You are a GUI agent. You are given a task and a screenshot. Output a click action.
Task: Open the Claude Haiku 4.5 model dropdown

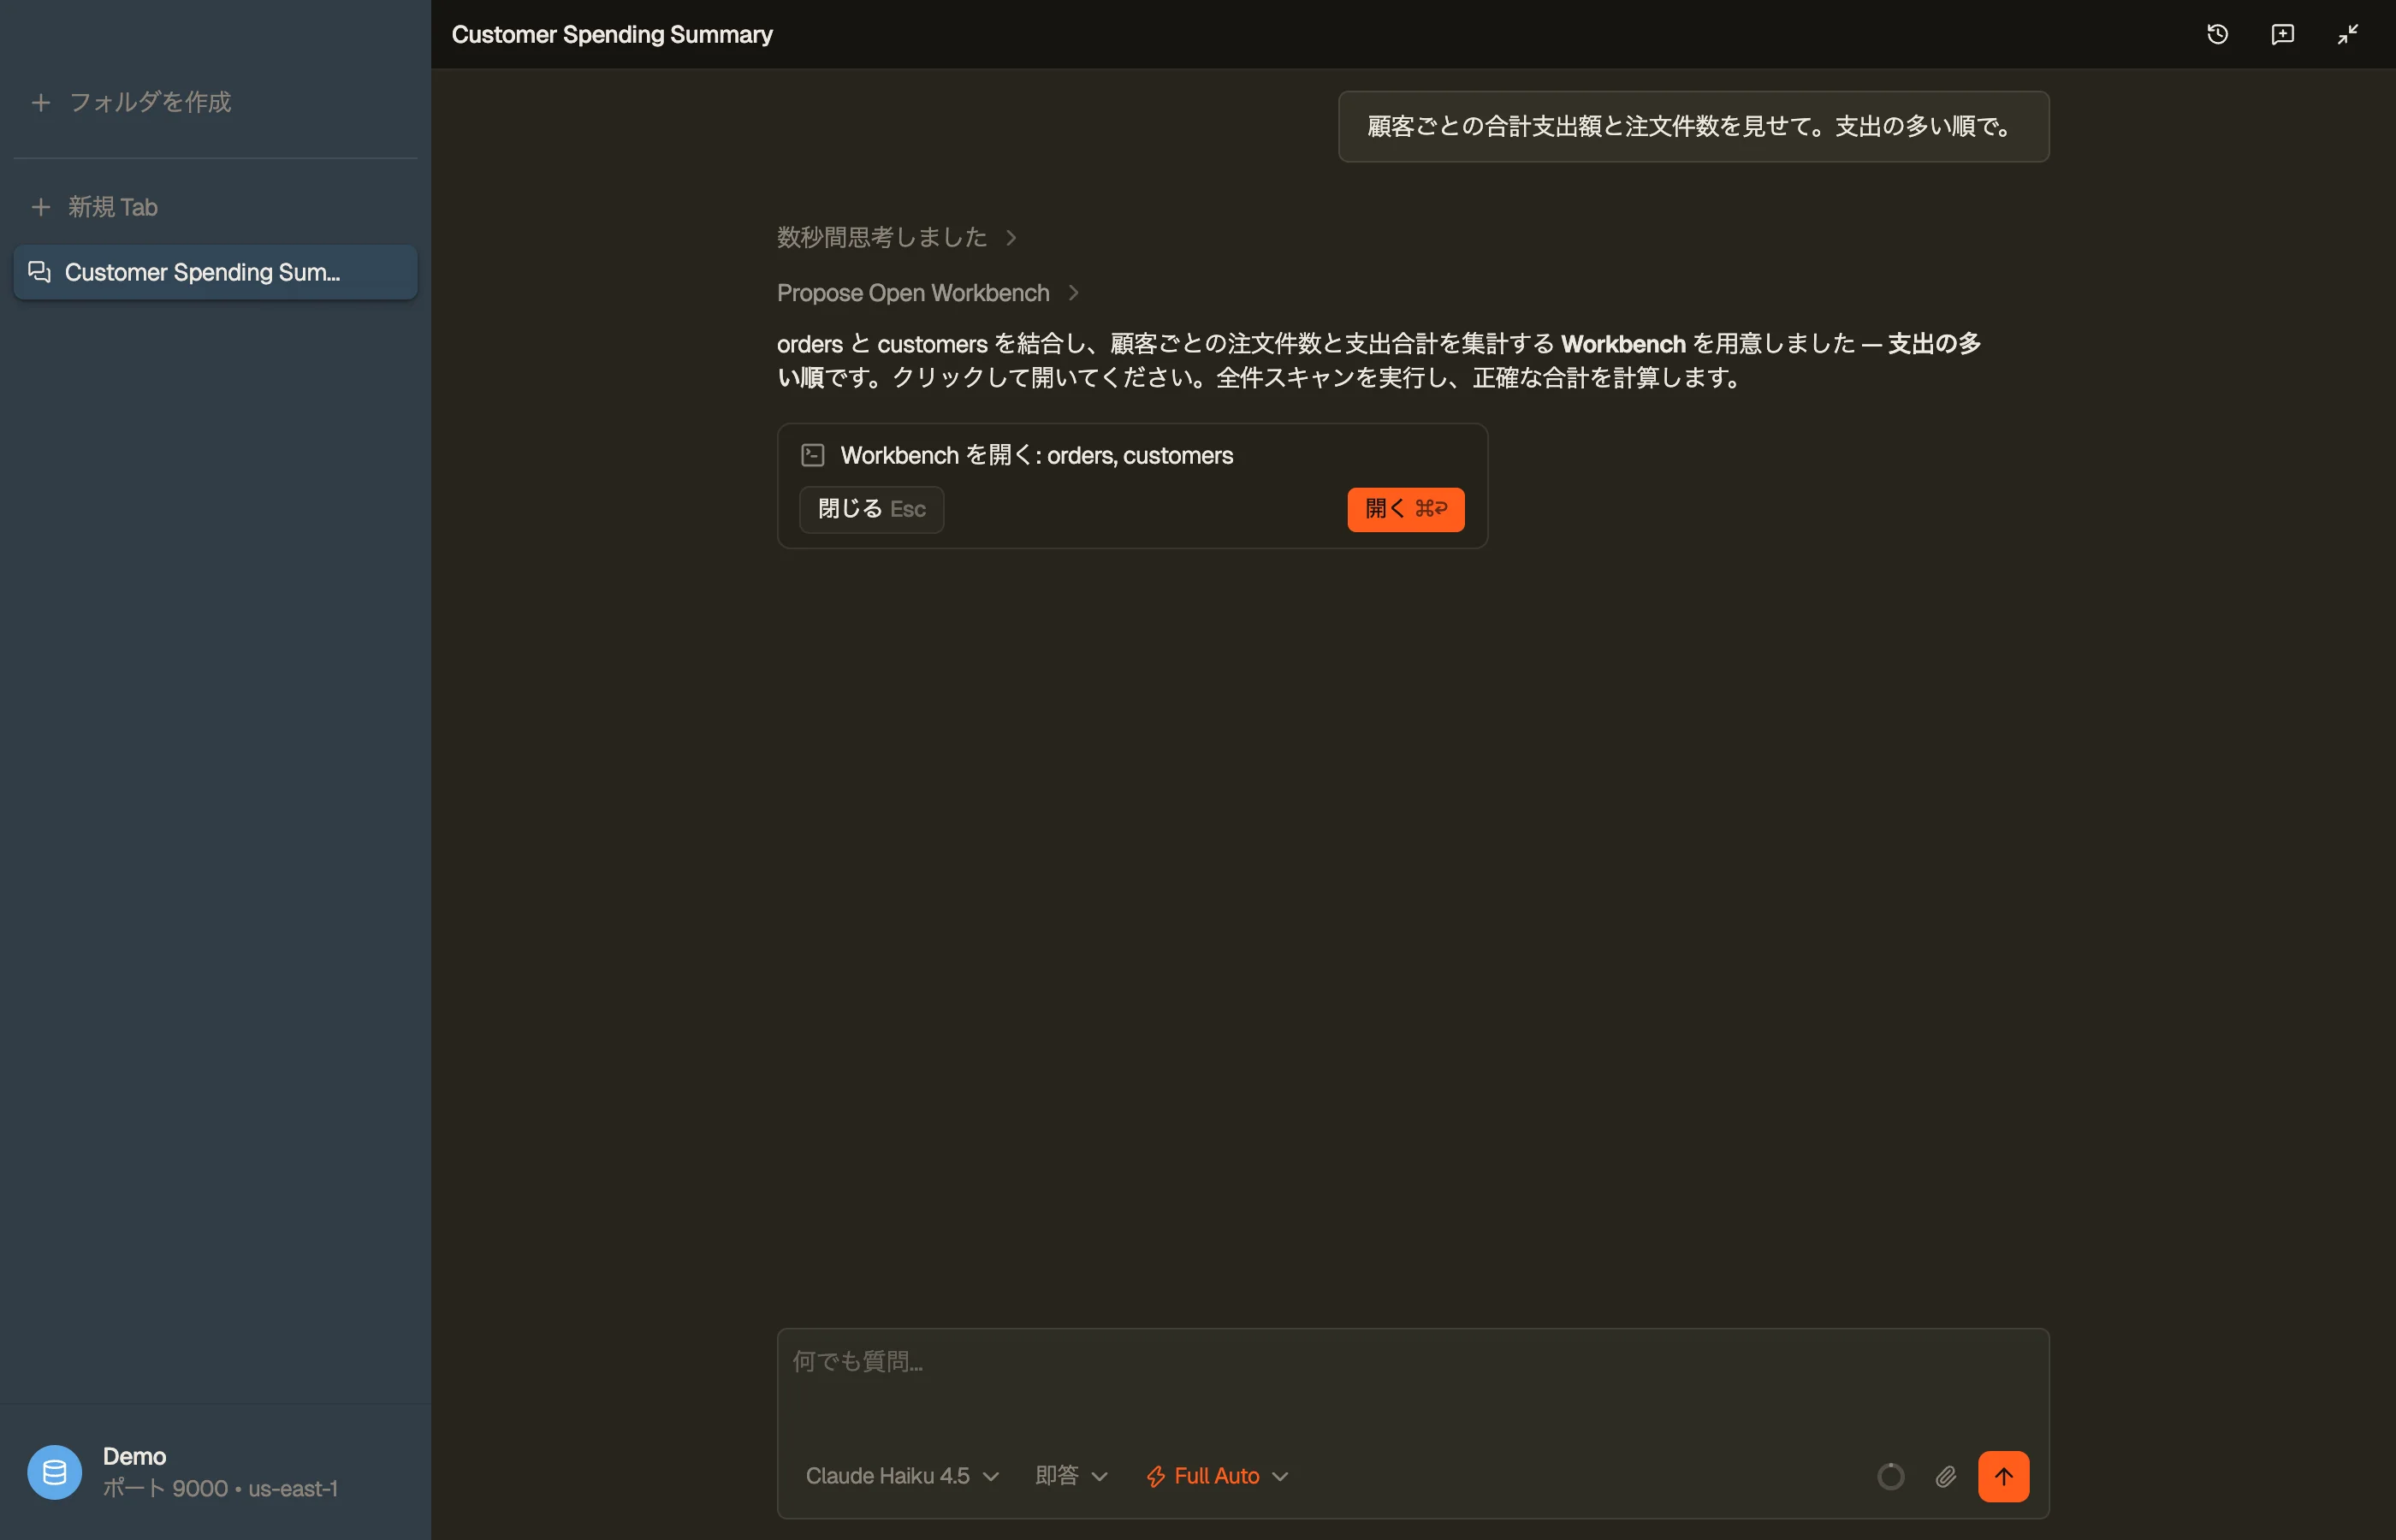(x=902, y=1476)
